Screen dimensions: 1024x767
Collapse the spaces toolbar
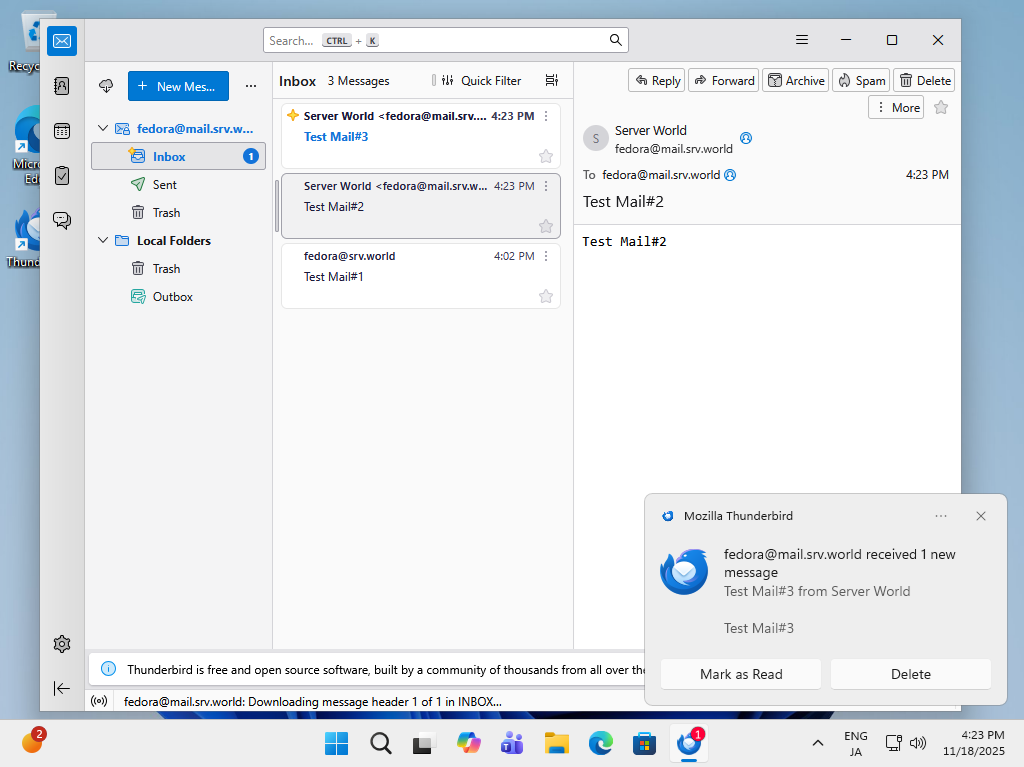[x=62, y=688]
